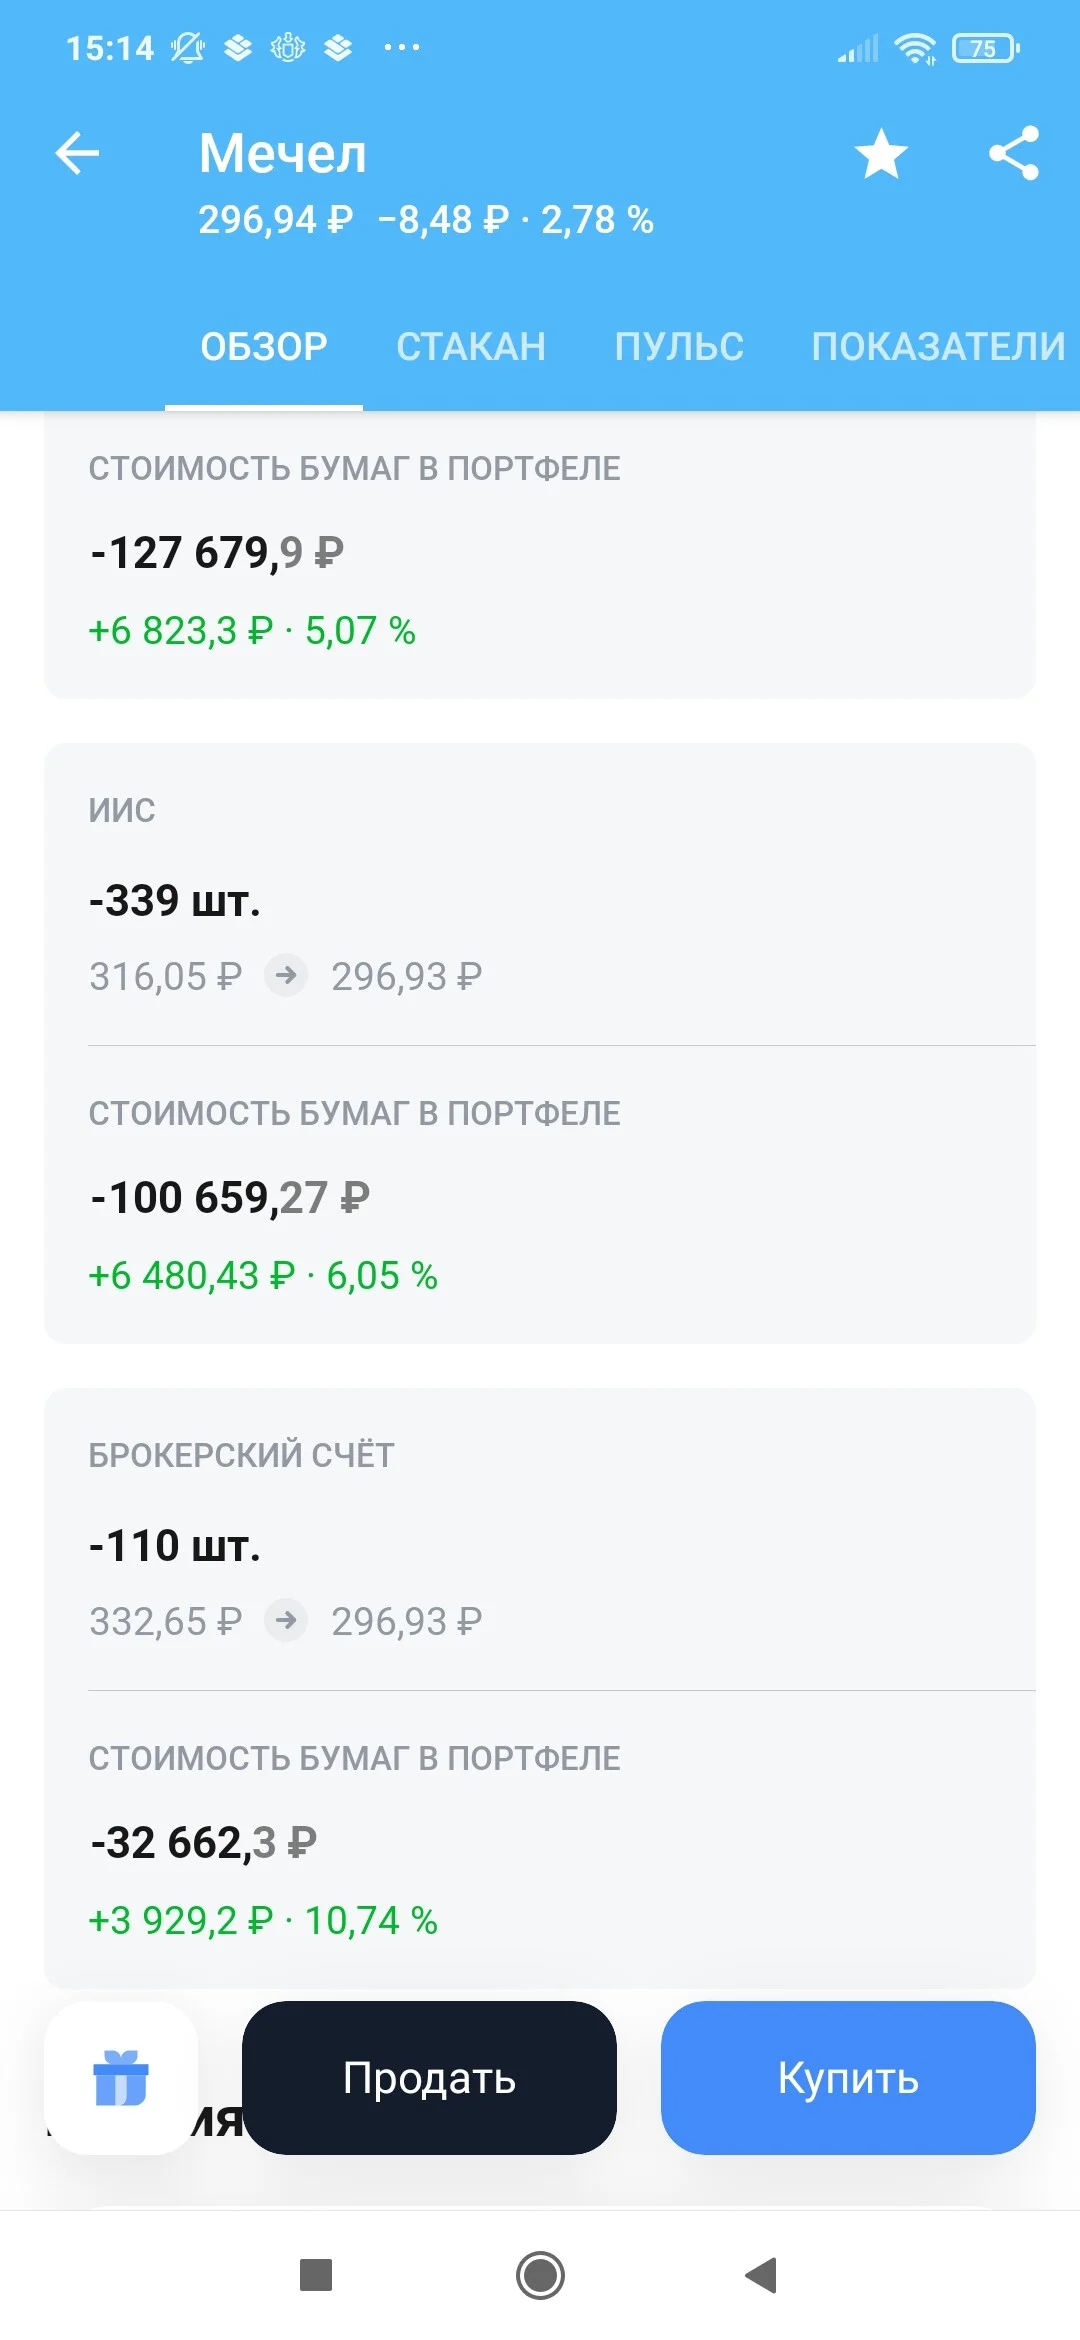Select the ОБЗОР tab

click(264, 347)
